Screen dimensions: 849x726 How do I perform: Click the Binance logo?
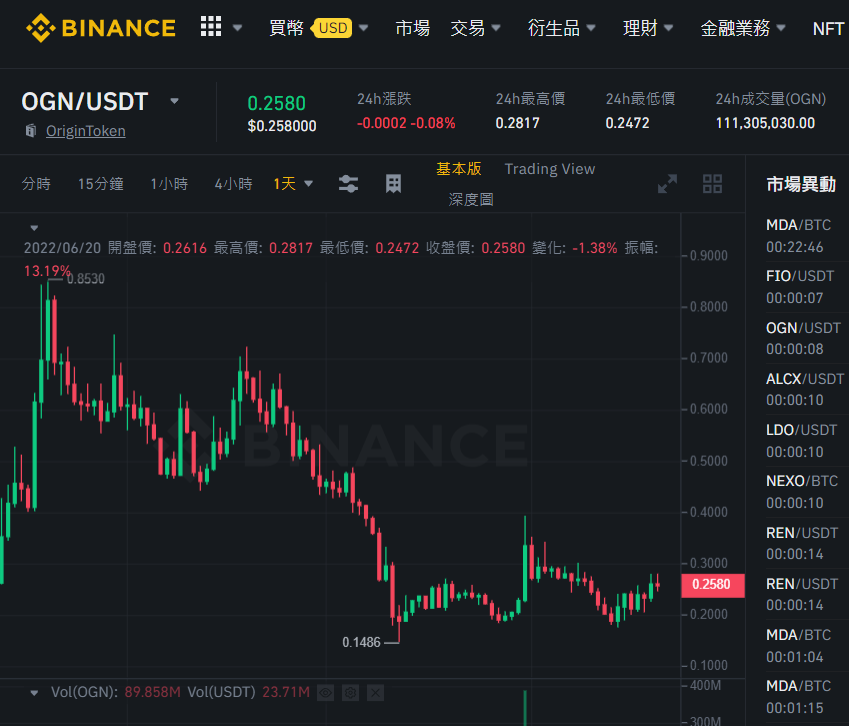click(x=101, y=28)
